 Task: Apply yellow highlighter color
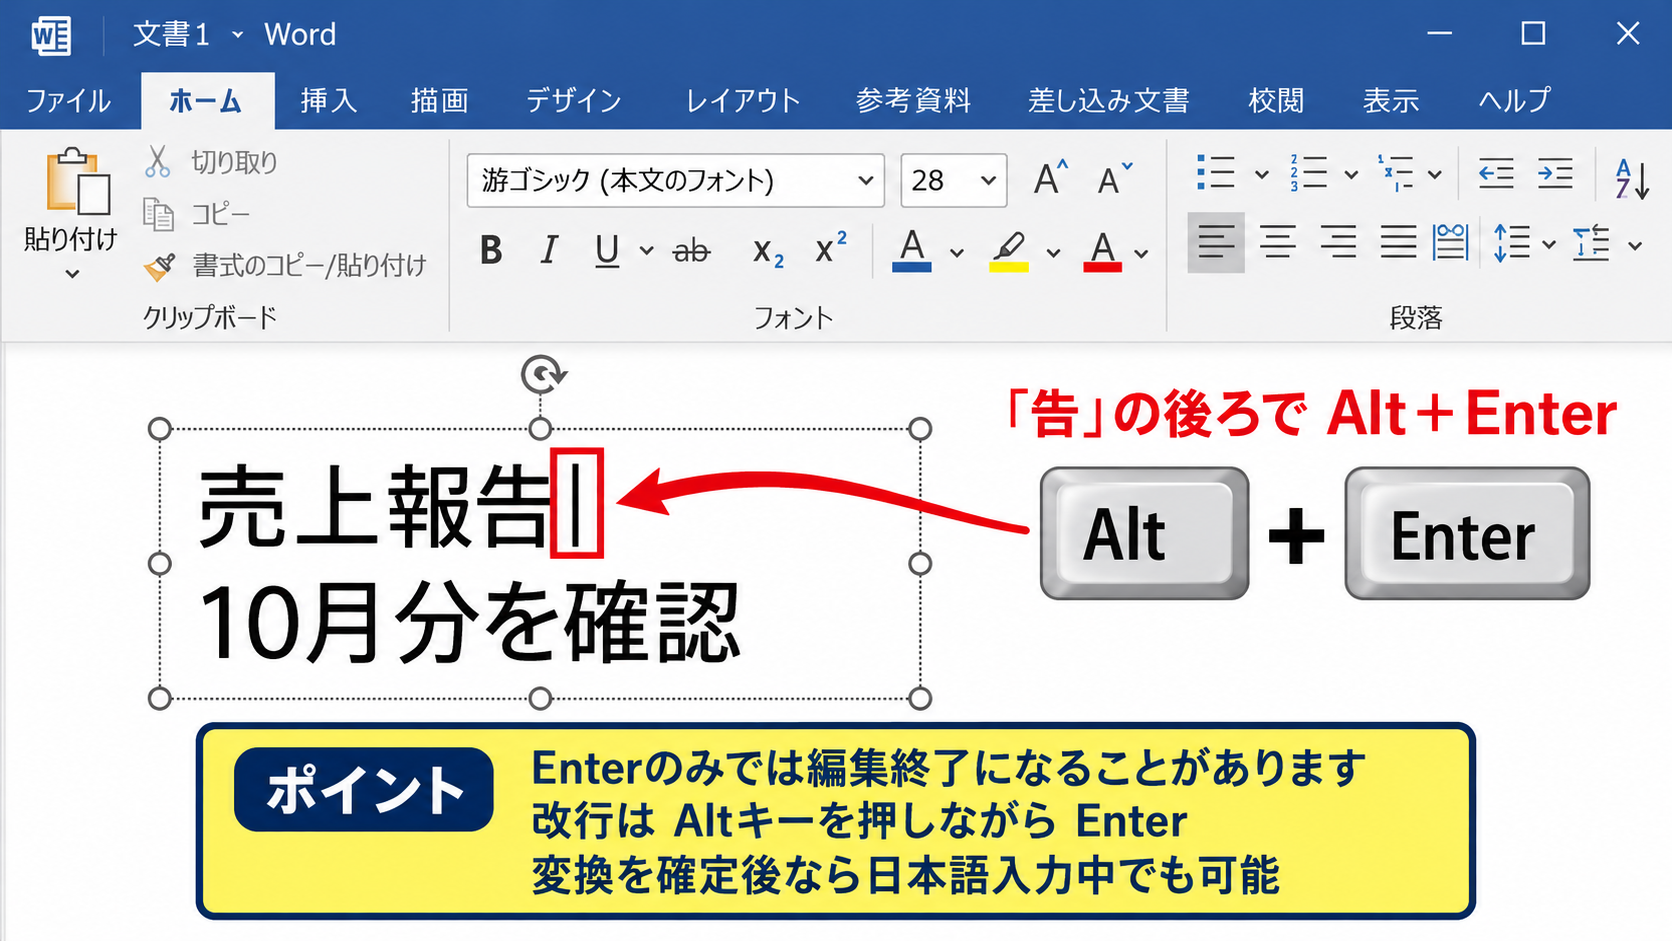coord(1009,251)
